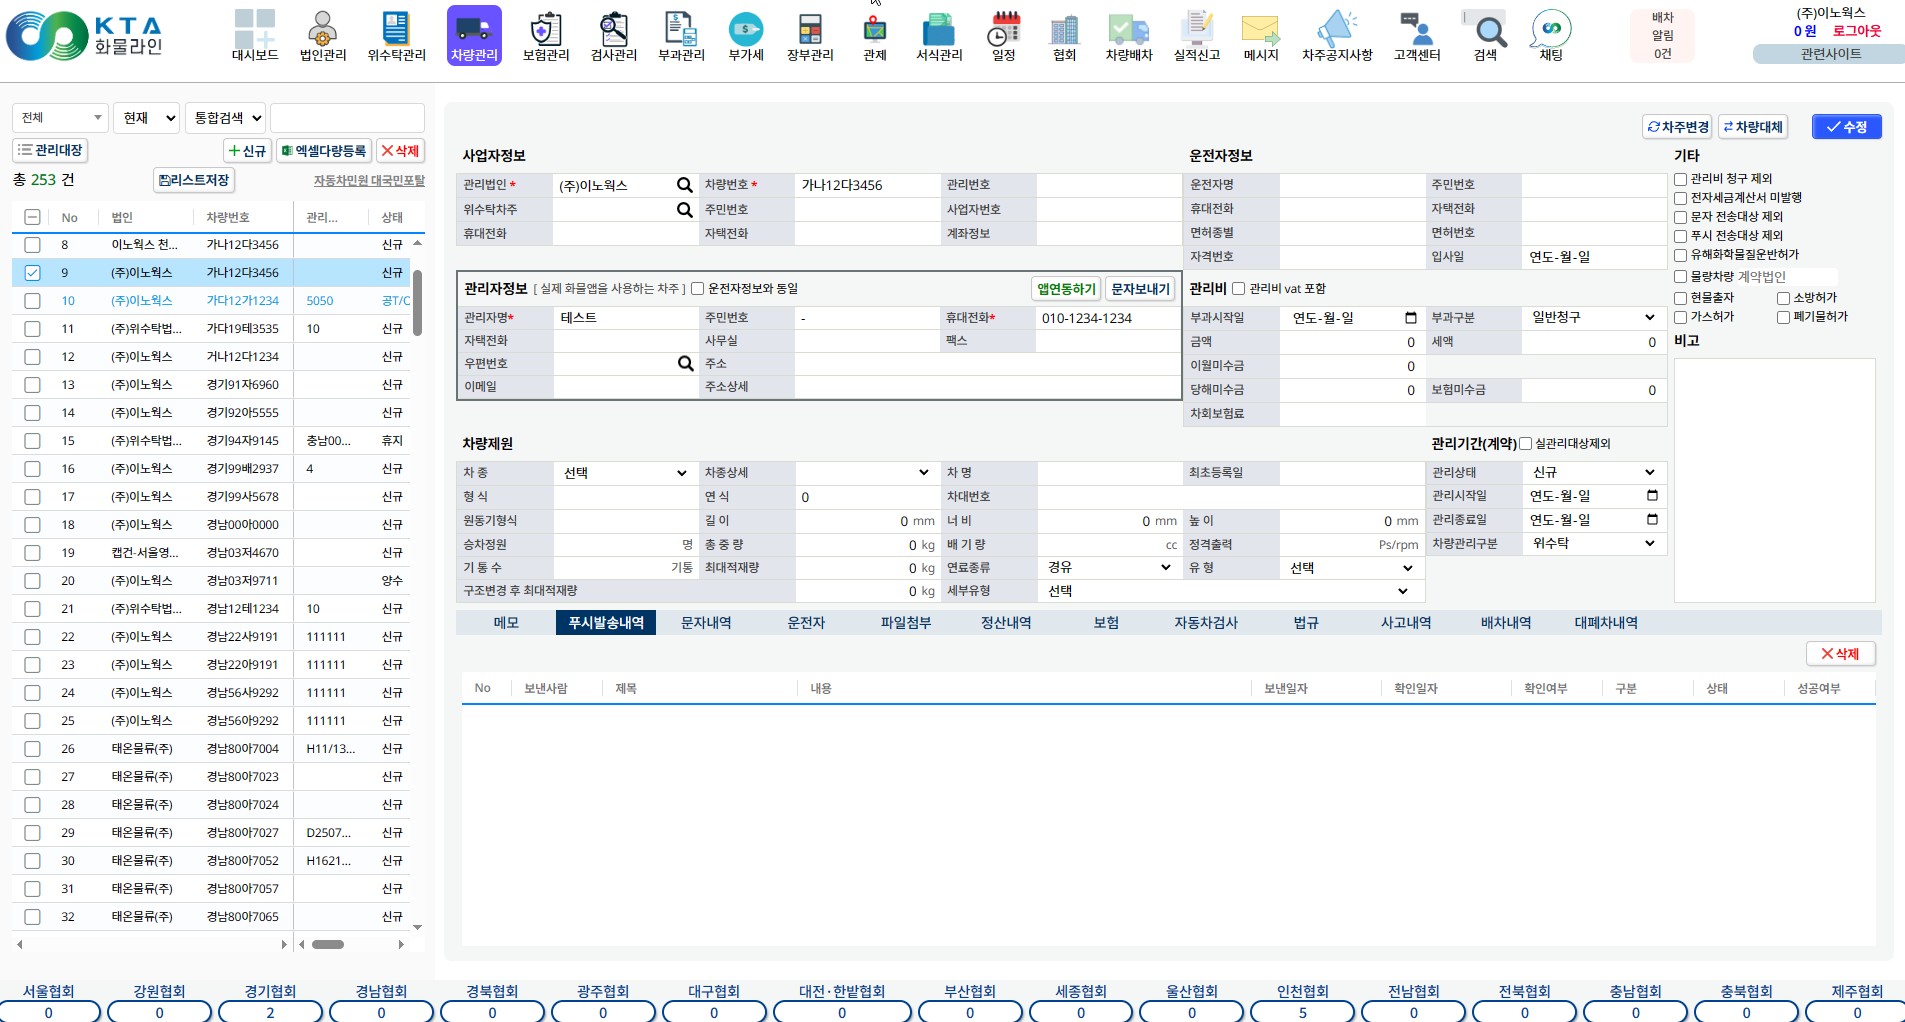Open the 통합검색 dropdown filter
This screenshot has width=1905, height=1022.
pos(227,118)
